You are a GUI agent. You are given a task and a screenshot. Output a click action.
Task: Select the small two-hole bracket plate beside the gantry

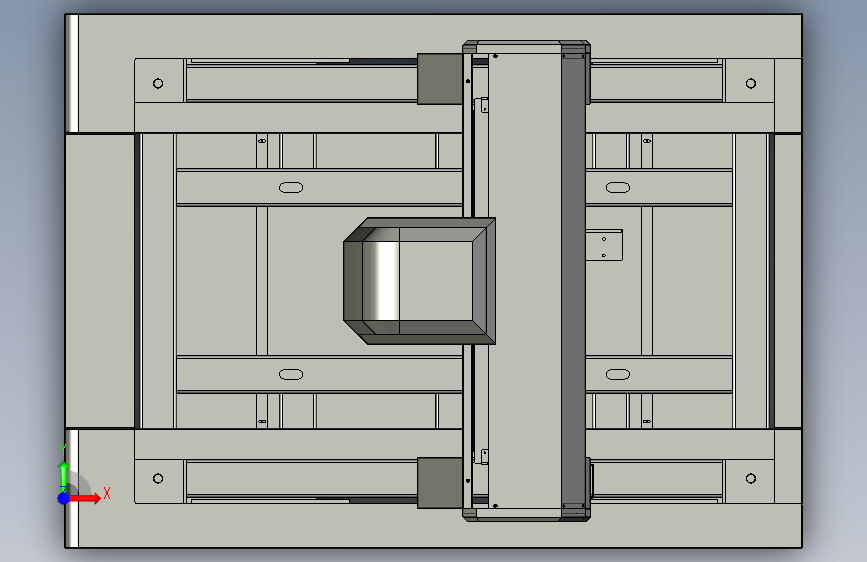click(604, 245)
